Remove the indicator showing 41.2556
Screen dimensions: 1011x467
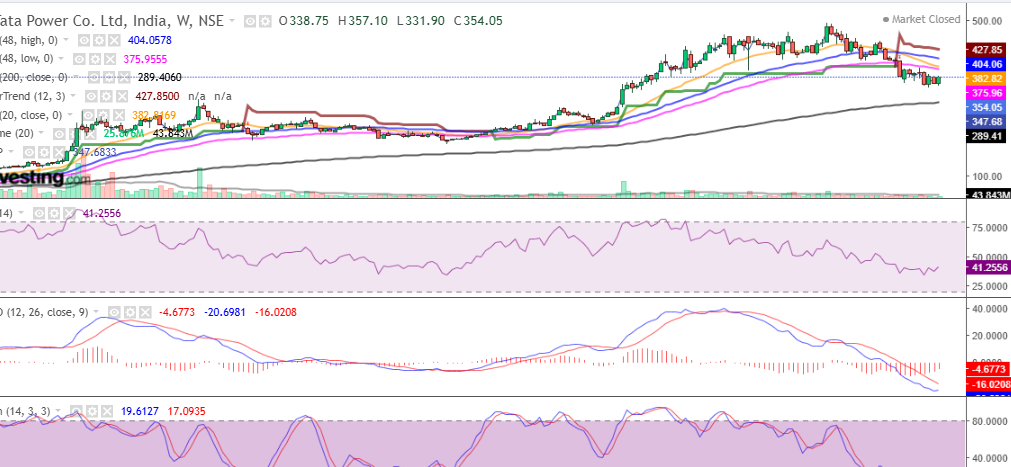pos(67,213)
